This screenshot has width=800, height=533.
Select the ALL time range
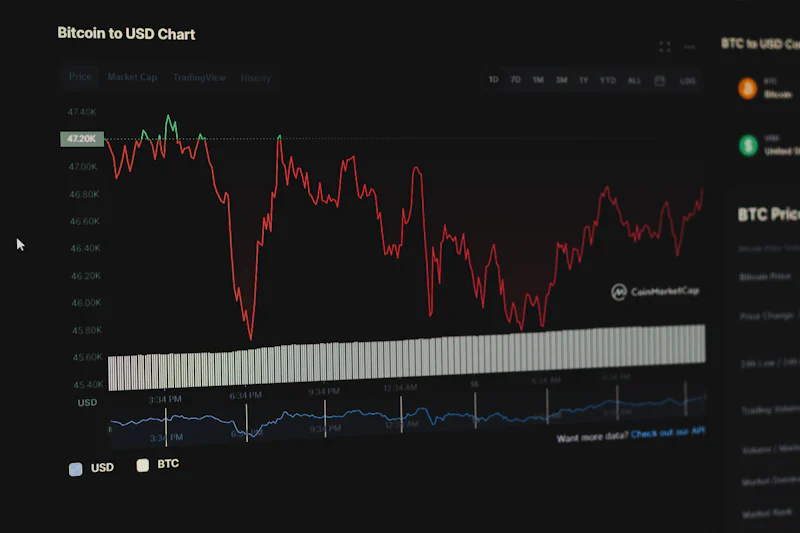coord(634,80)
